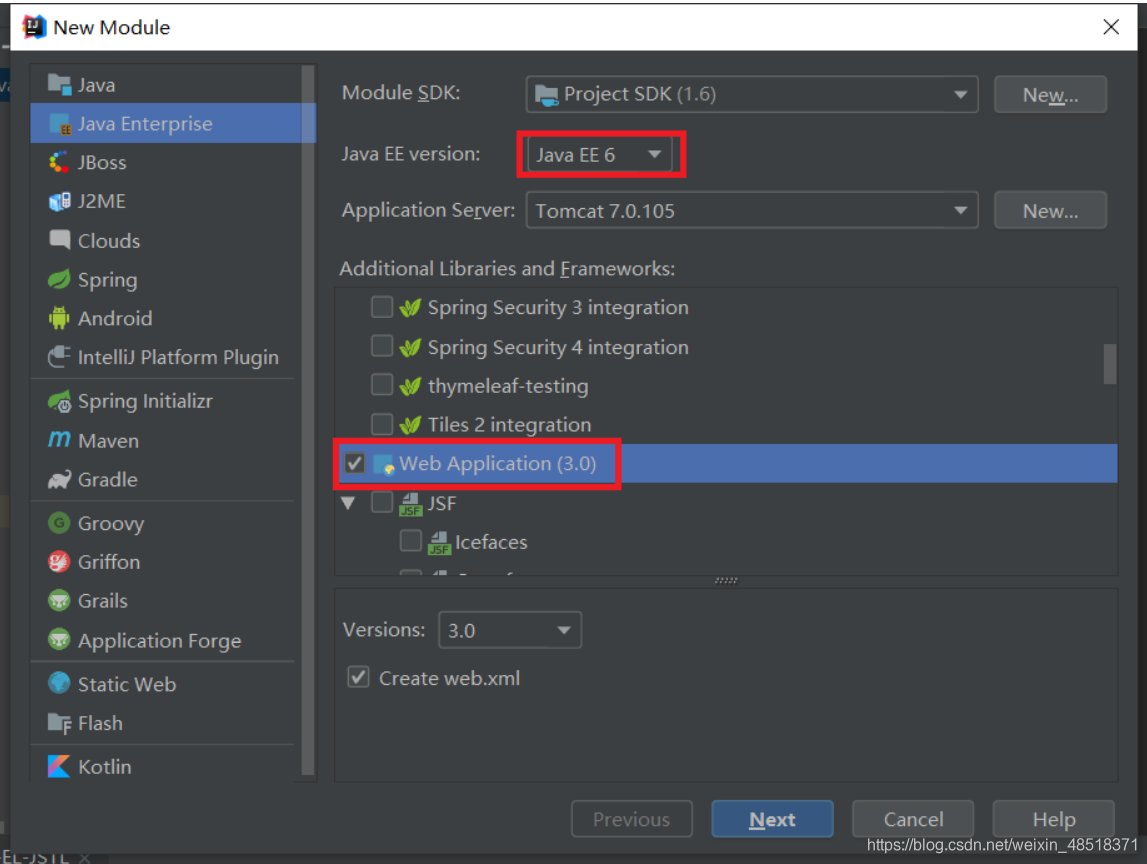Select Java Enterprise module type
The image size is (1147, 864).
click(x=173, y=124)
